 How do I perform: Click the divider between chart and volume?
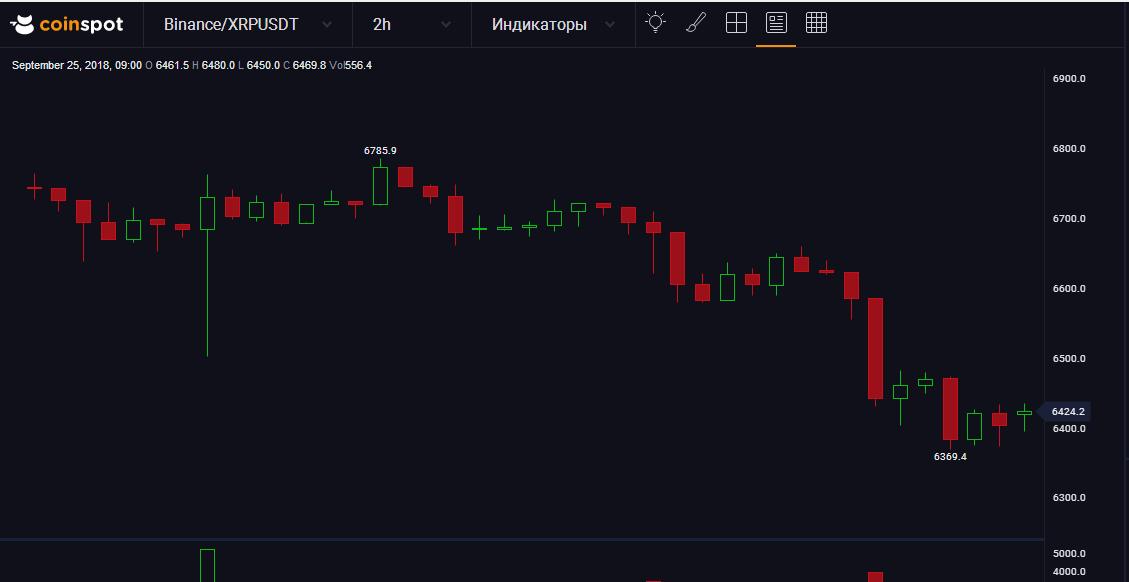pos(520,540)
